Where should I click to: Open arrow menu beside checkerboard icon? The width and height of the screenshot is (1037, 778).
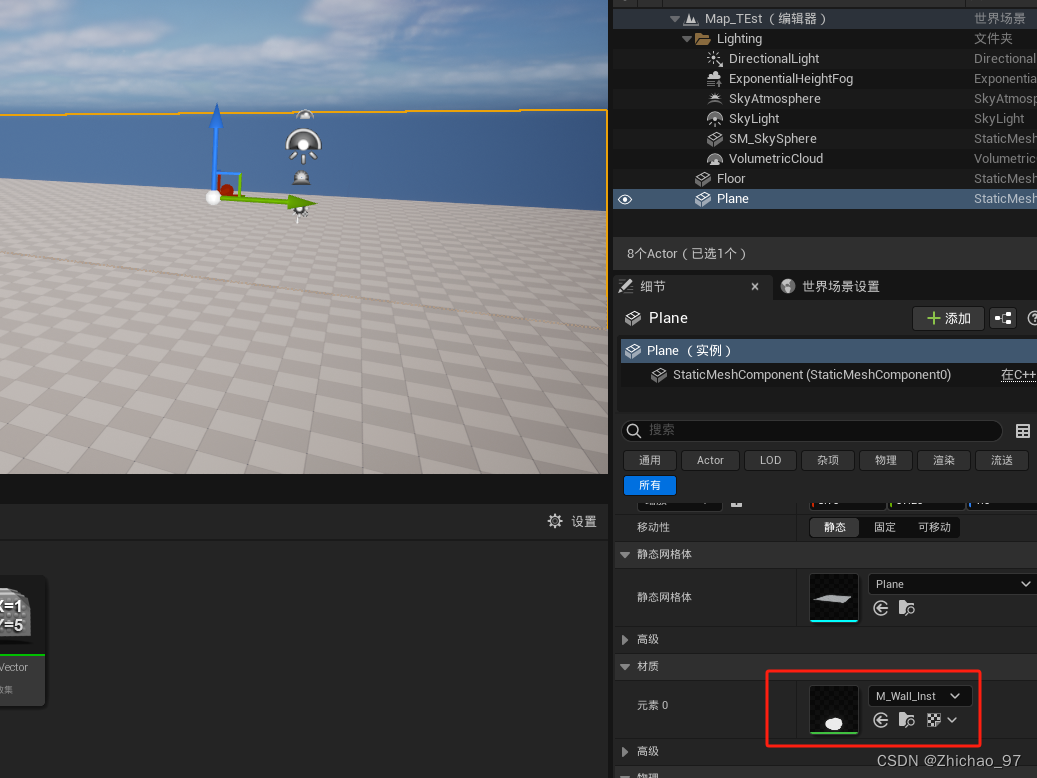(952, 720)
